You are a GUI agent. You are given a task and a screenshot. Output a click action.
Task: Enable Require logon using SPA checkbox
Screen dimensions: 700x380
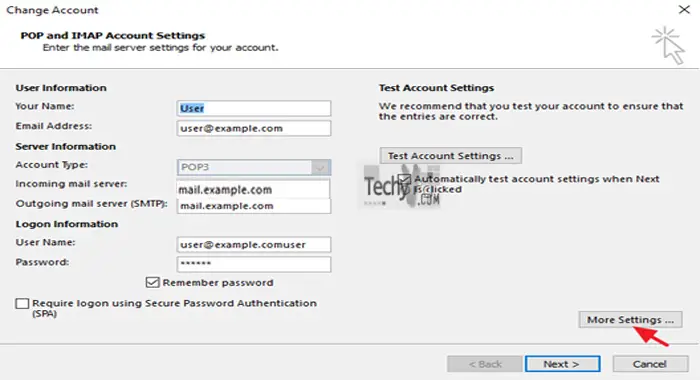22,304
